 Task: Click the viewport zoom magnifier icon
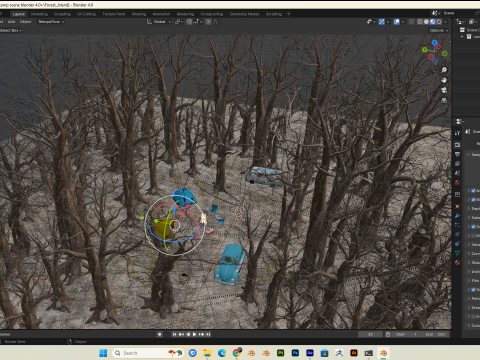[x=444, y=70]
